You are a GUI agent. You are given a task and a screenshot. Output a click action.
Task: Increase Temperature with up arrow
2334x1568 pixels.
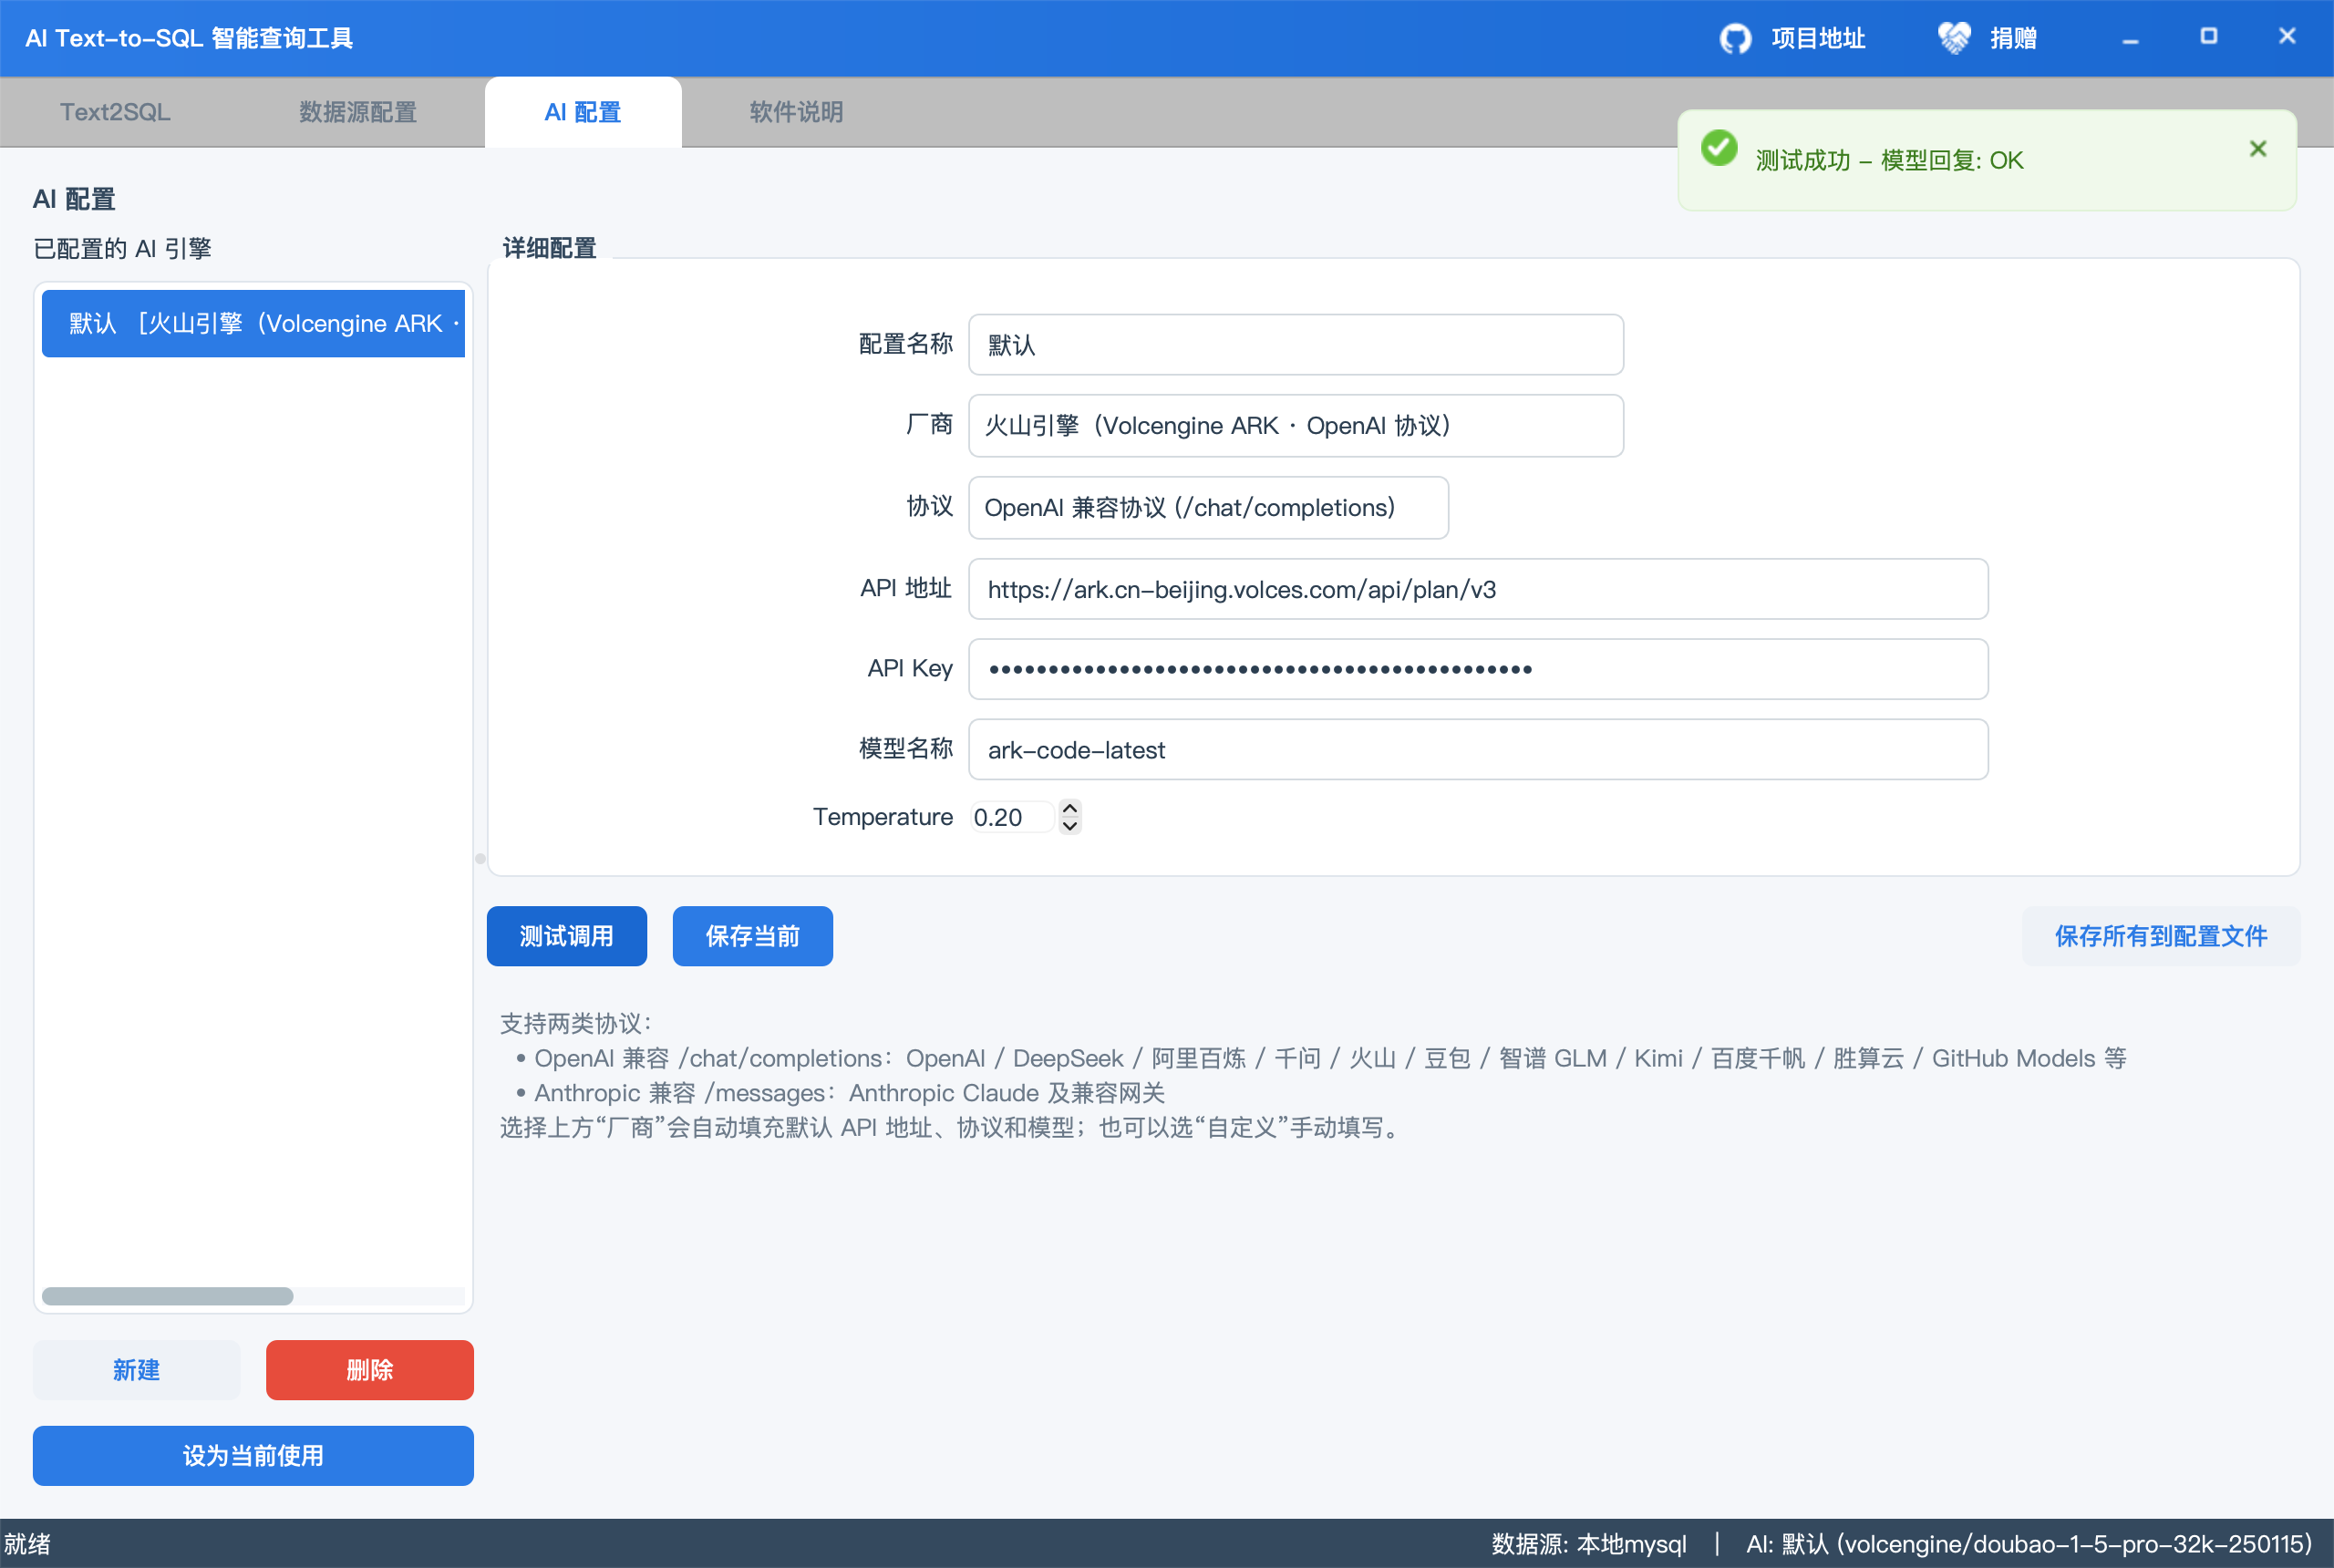click(x=1069, y=808)
